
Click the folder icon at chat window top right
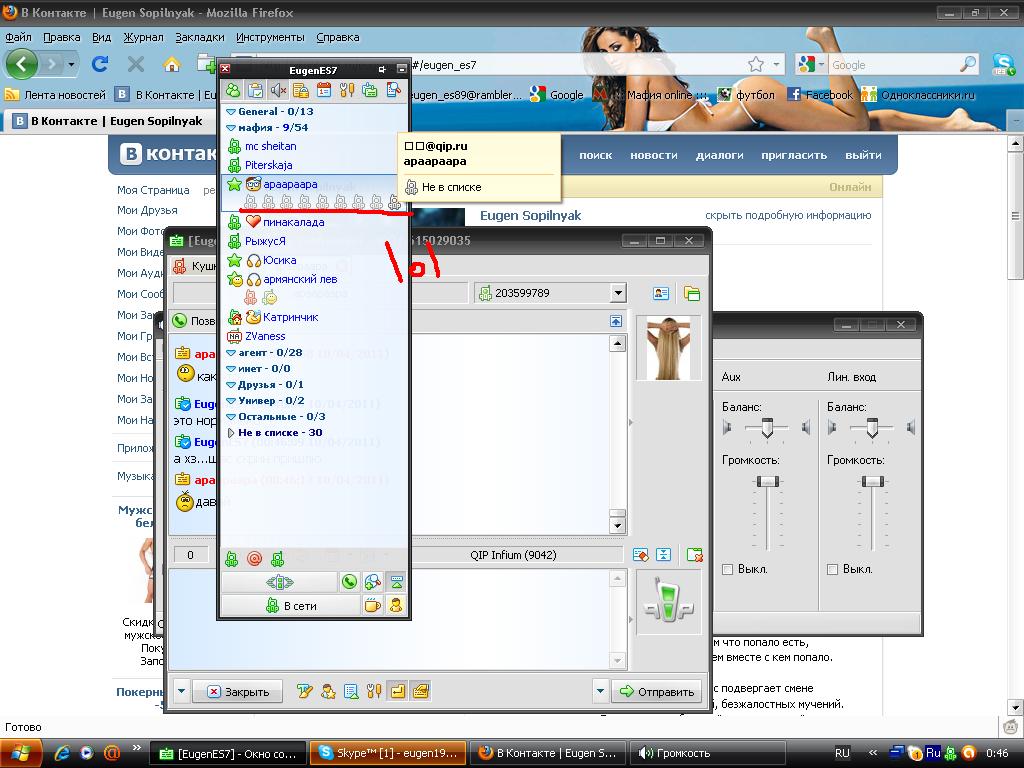click(692, 294)
